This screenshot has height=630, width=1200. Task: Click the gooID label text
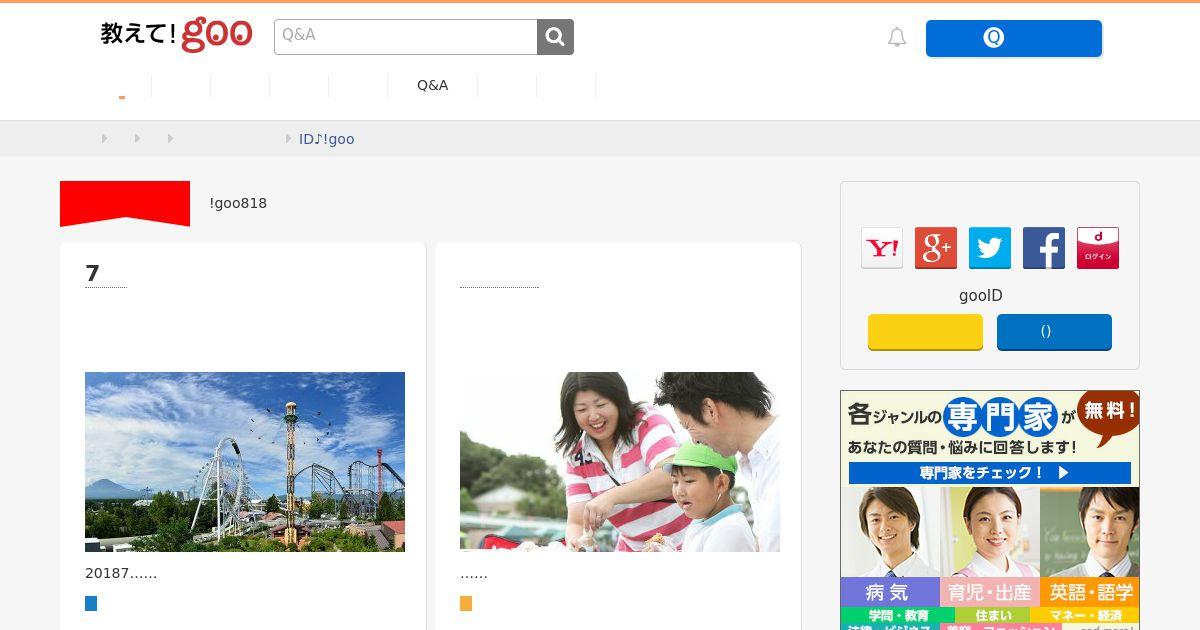(980, 296)
